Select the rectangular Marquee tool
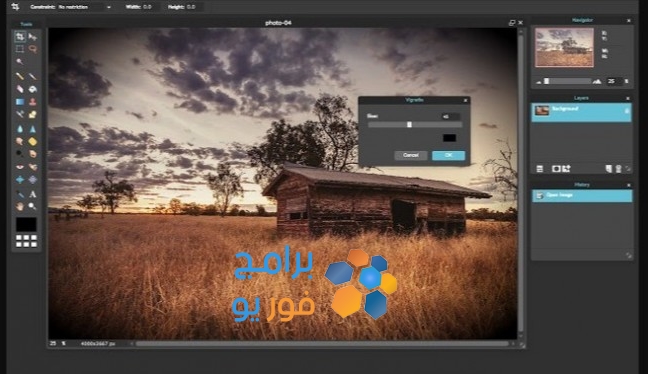Viewport: 648px width, 374px height. click(x=19, y=49)
